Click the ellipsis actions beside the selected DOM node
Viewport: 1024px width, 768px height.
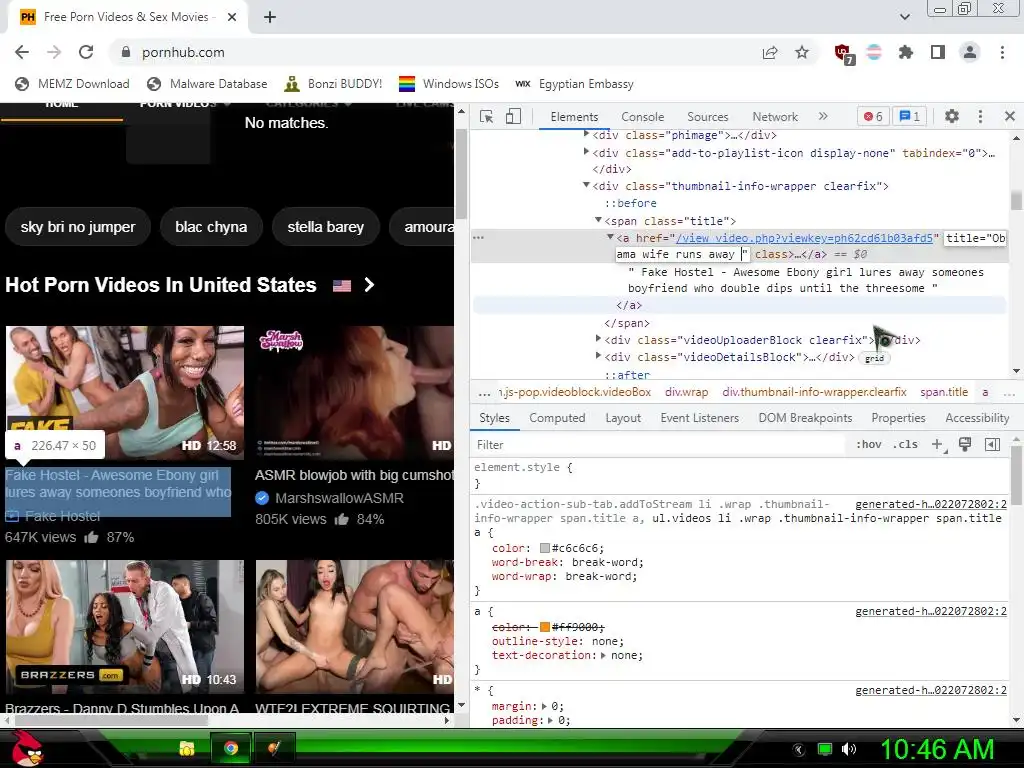[479, 238]
